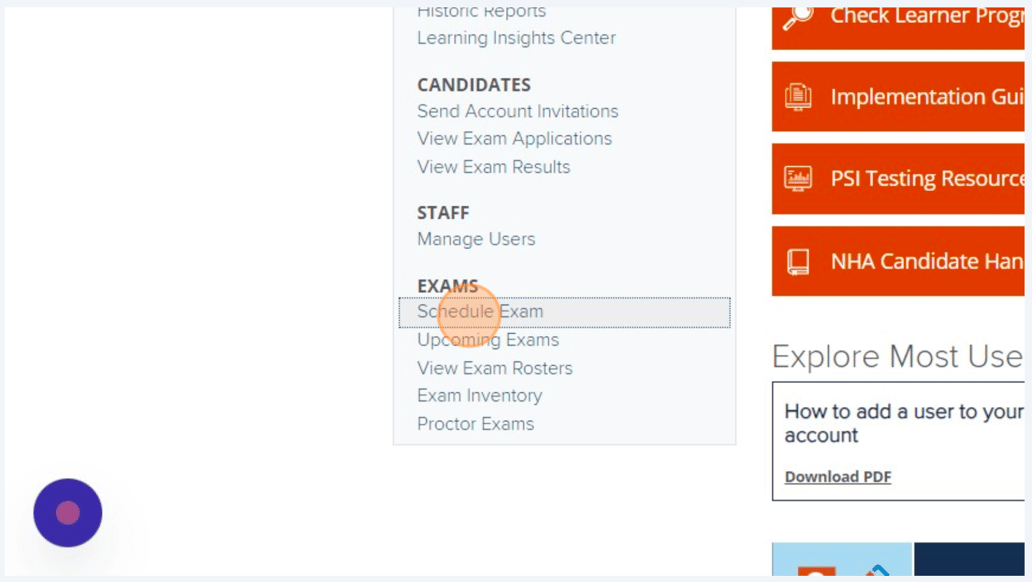This screenshot has width=1032, height=582.
Task: Open View Exam Applications
Action: pos(514,138)
